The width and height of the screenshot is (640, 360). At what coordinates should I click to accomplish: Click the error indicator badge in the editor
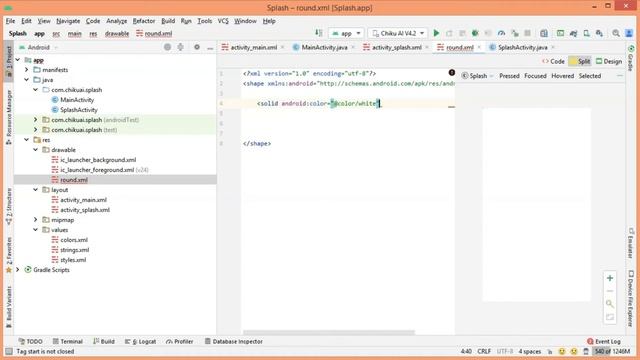451,73
